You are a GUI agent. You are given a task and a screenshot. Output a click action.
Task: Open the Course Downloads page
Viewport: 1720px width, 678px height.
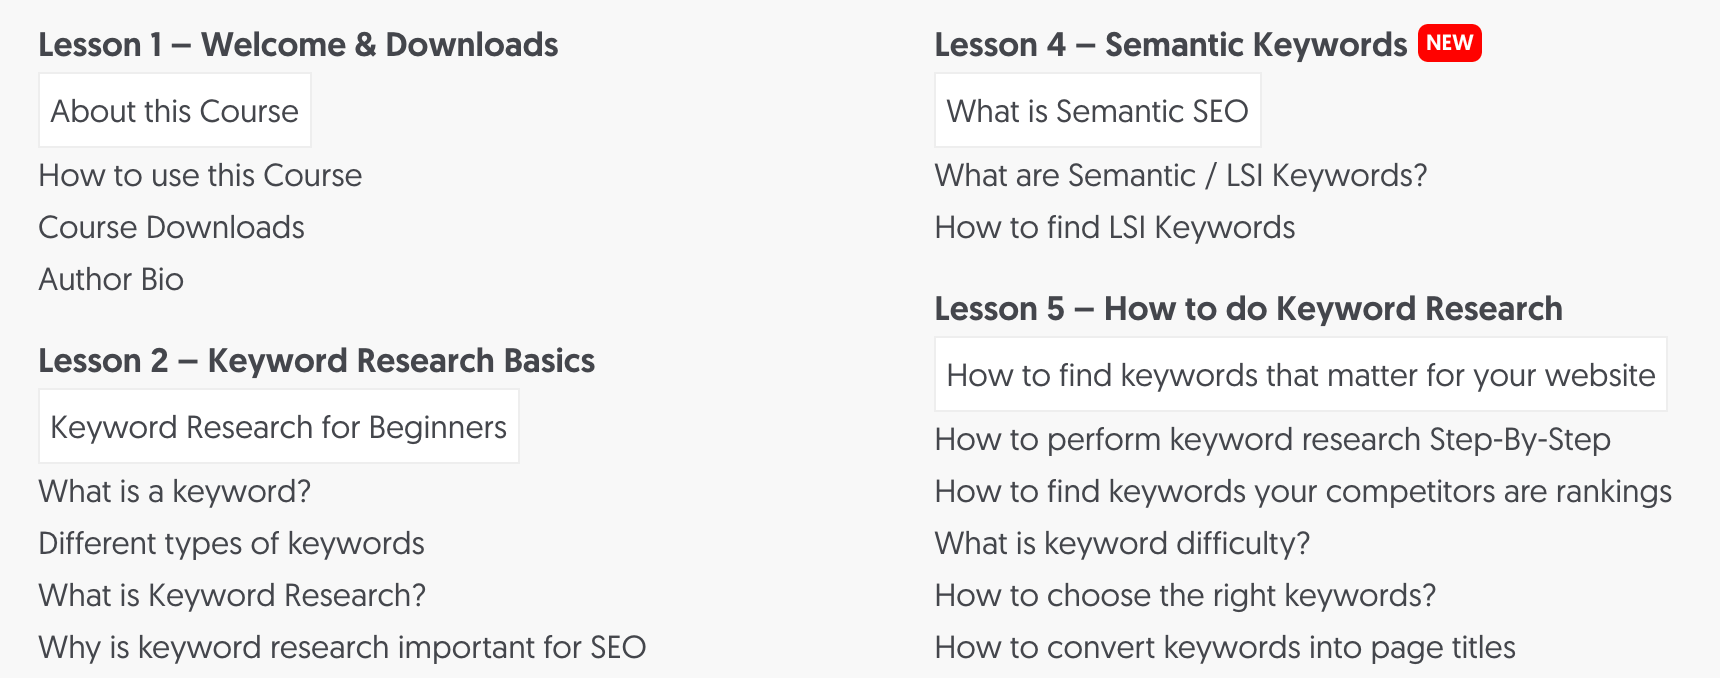tap(171, 228)
